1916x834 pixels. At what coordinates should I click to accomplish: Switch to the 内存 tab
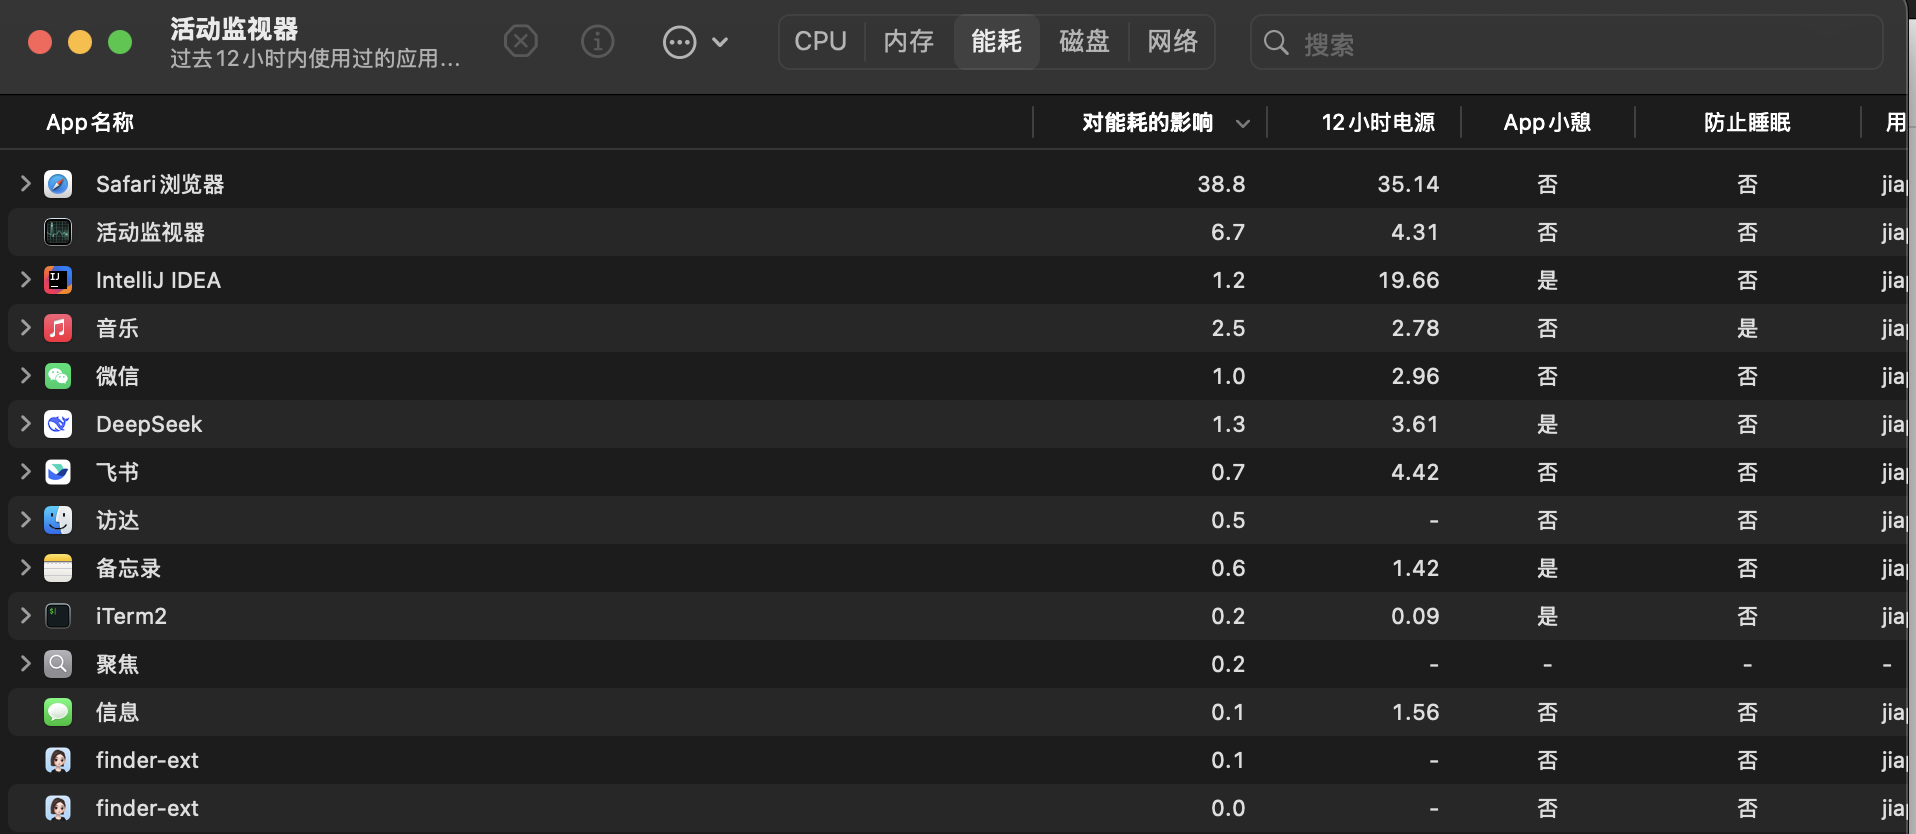[908, 42]
